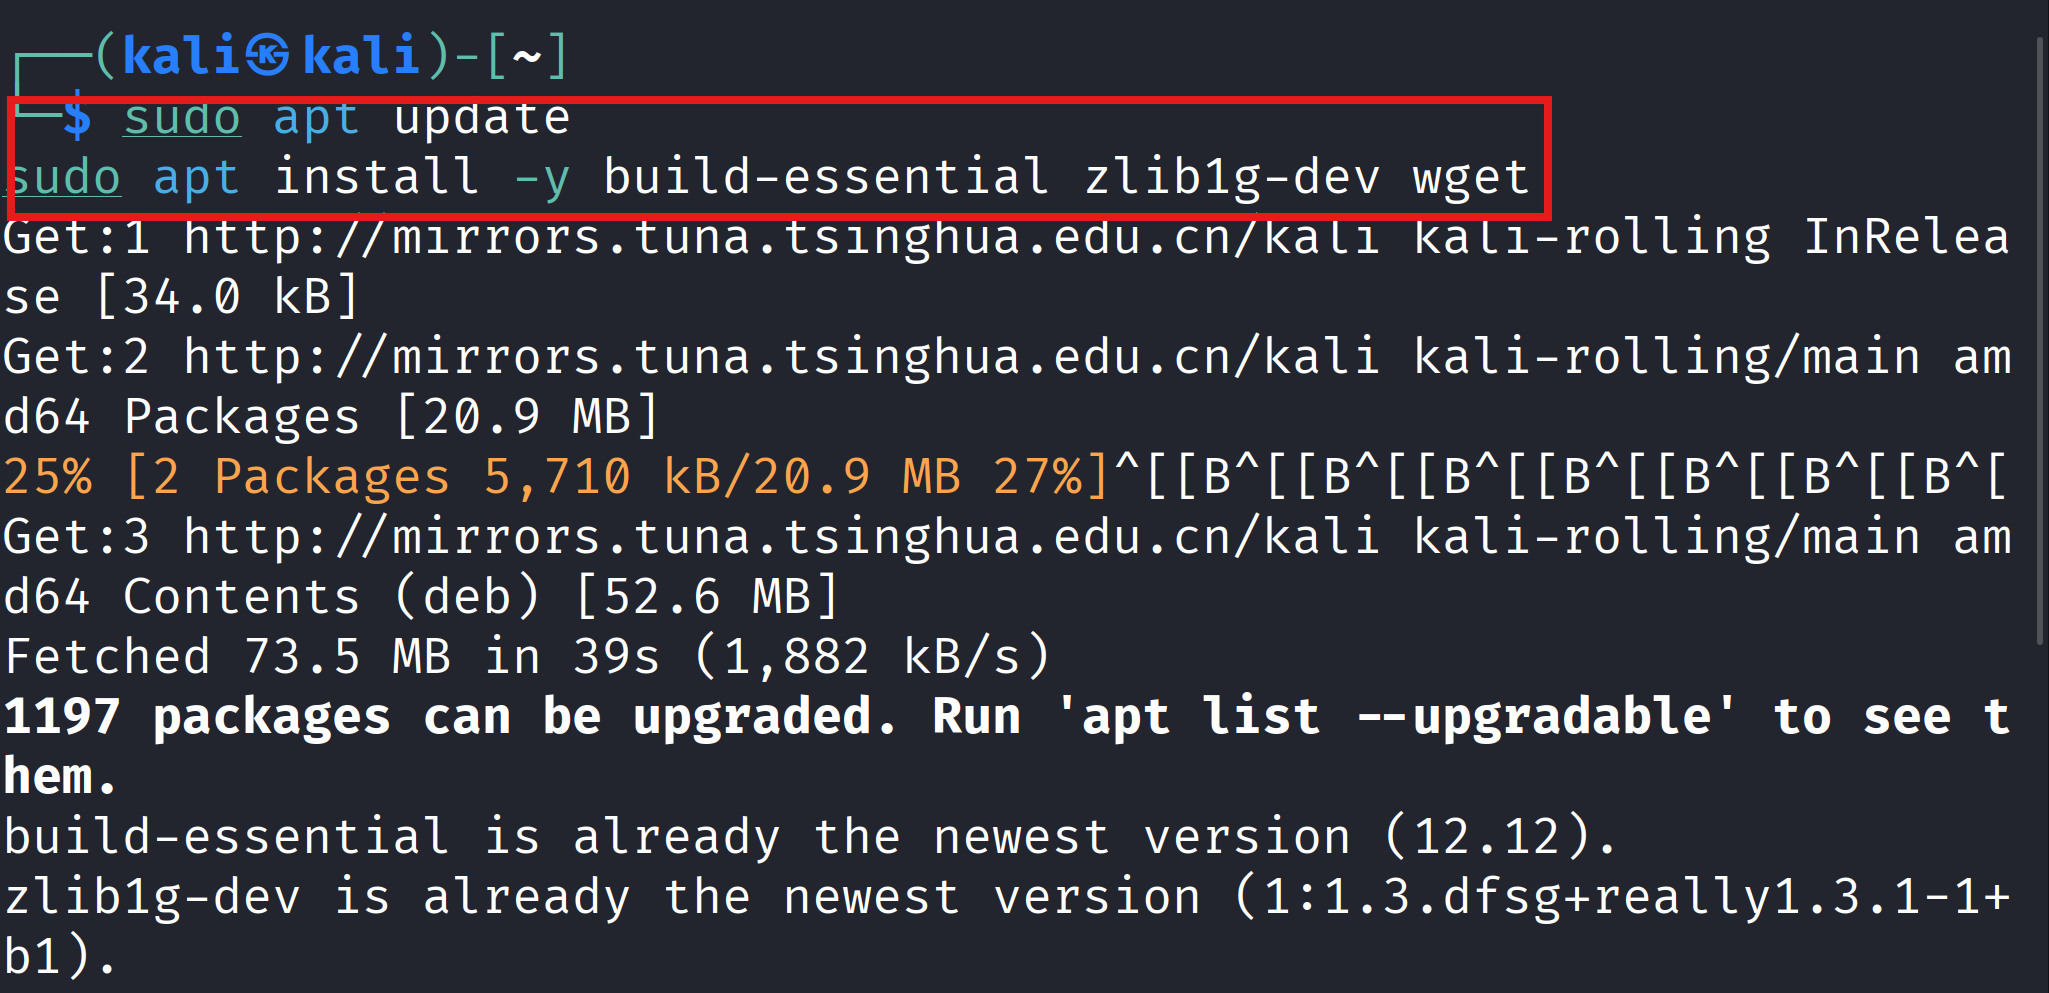Click the orange 25% progress indicator
This screenshot has width=2049, height=993.
48,477
